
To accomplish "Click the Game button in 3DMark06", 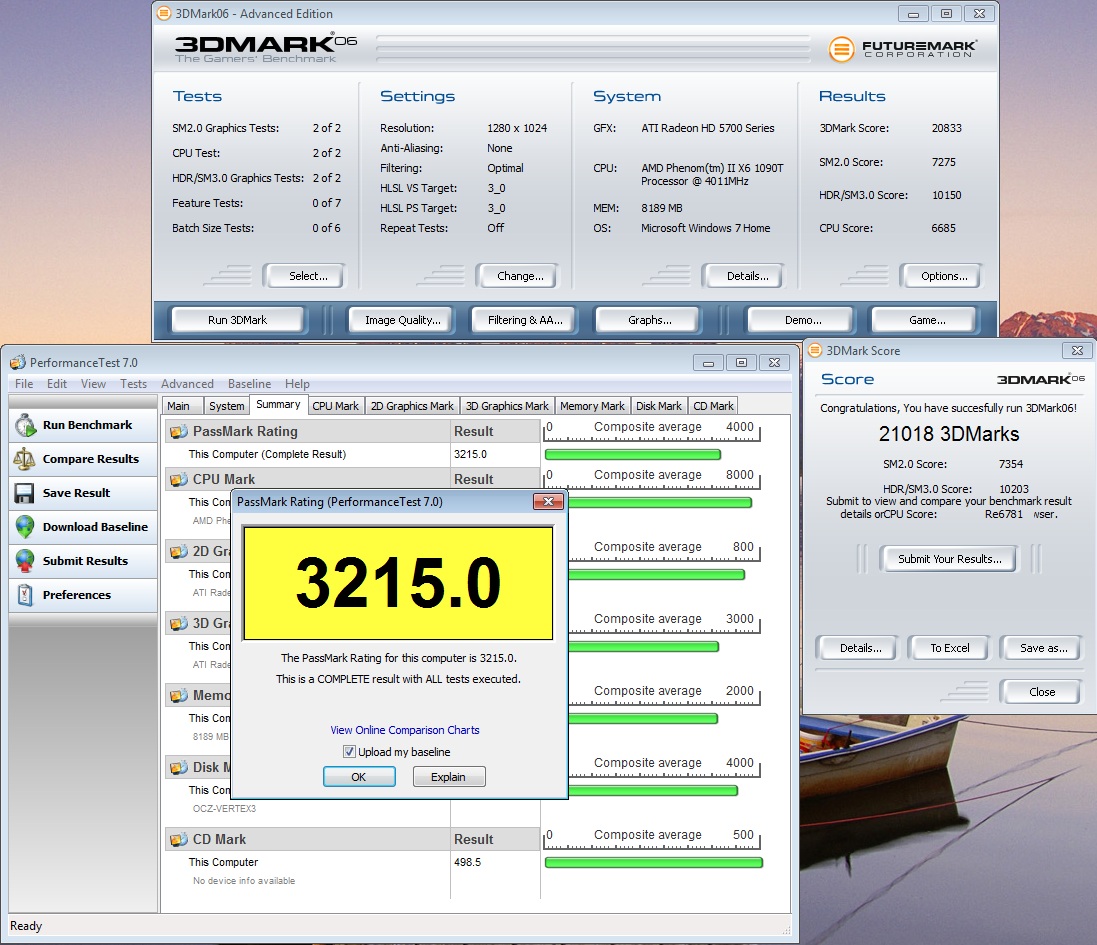I will tap(926, 320).
